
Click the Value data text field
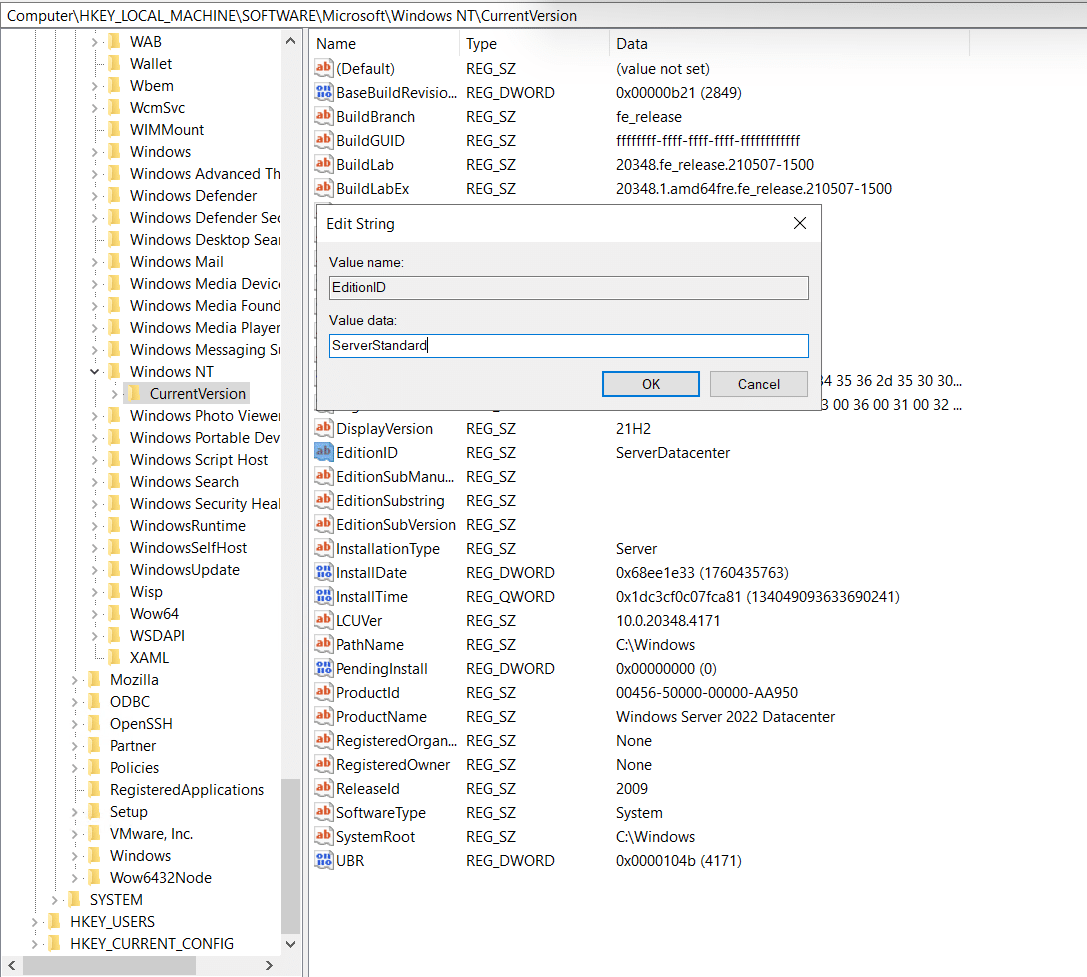[568, 346]
